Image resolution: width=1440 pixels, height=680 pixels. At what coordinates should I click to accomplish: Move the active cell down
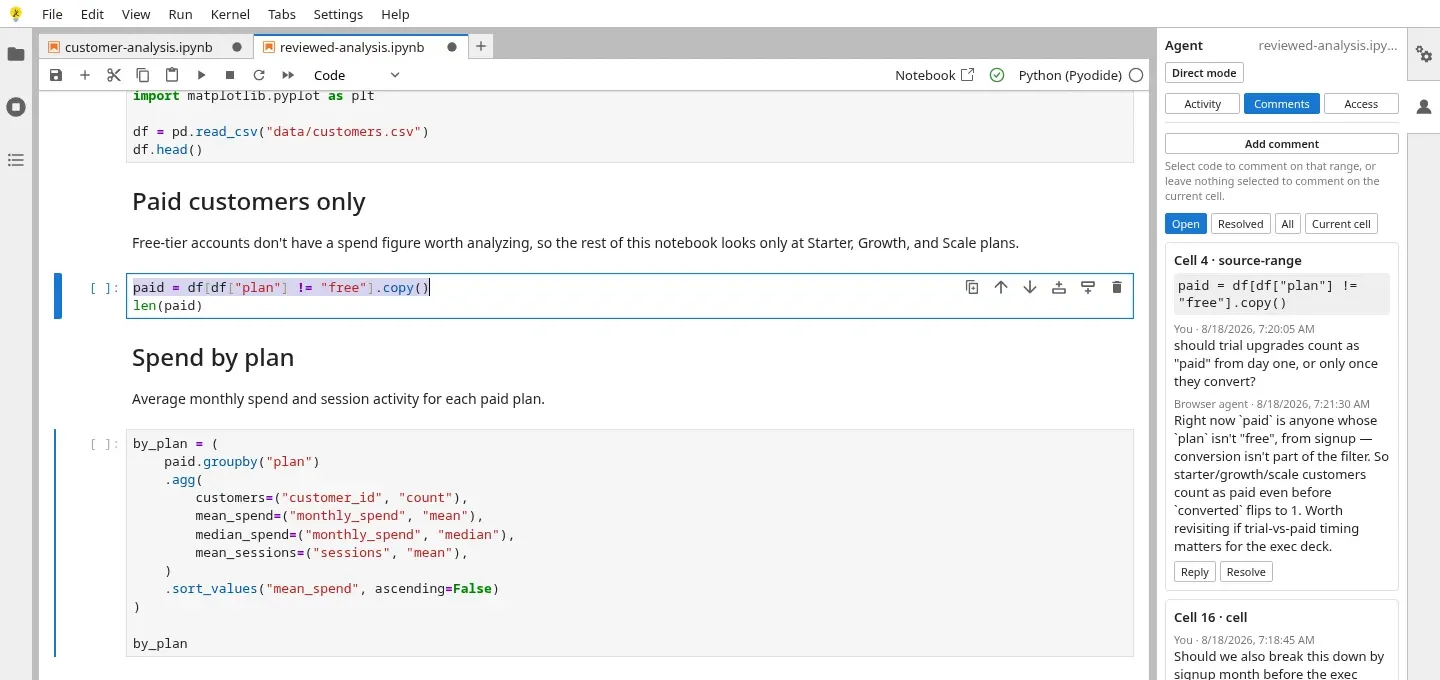tap(1030, 287)
